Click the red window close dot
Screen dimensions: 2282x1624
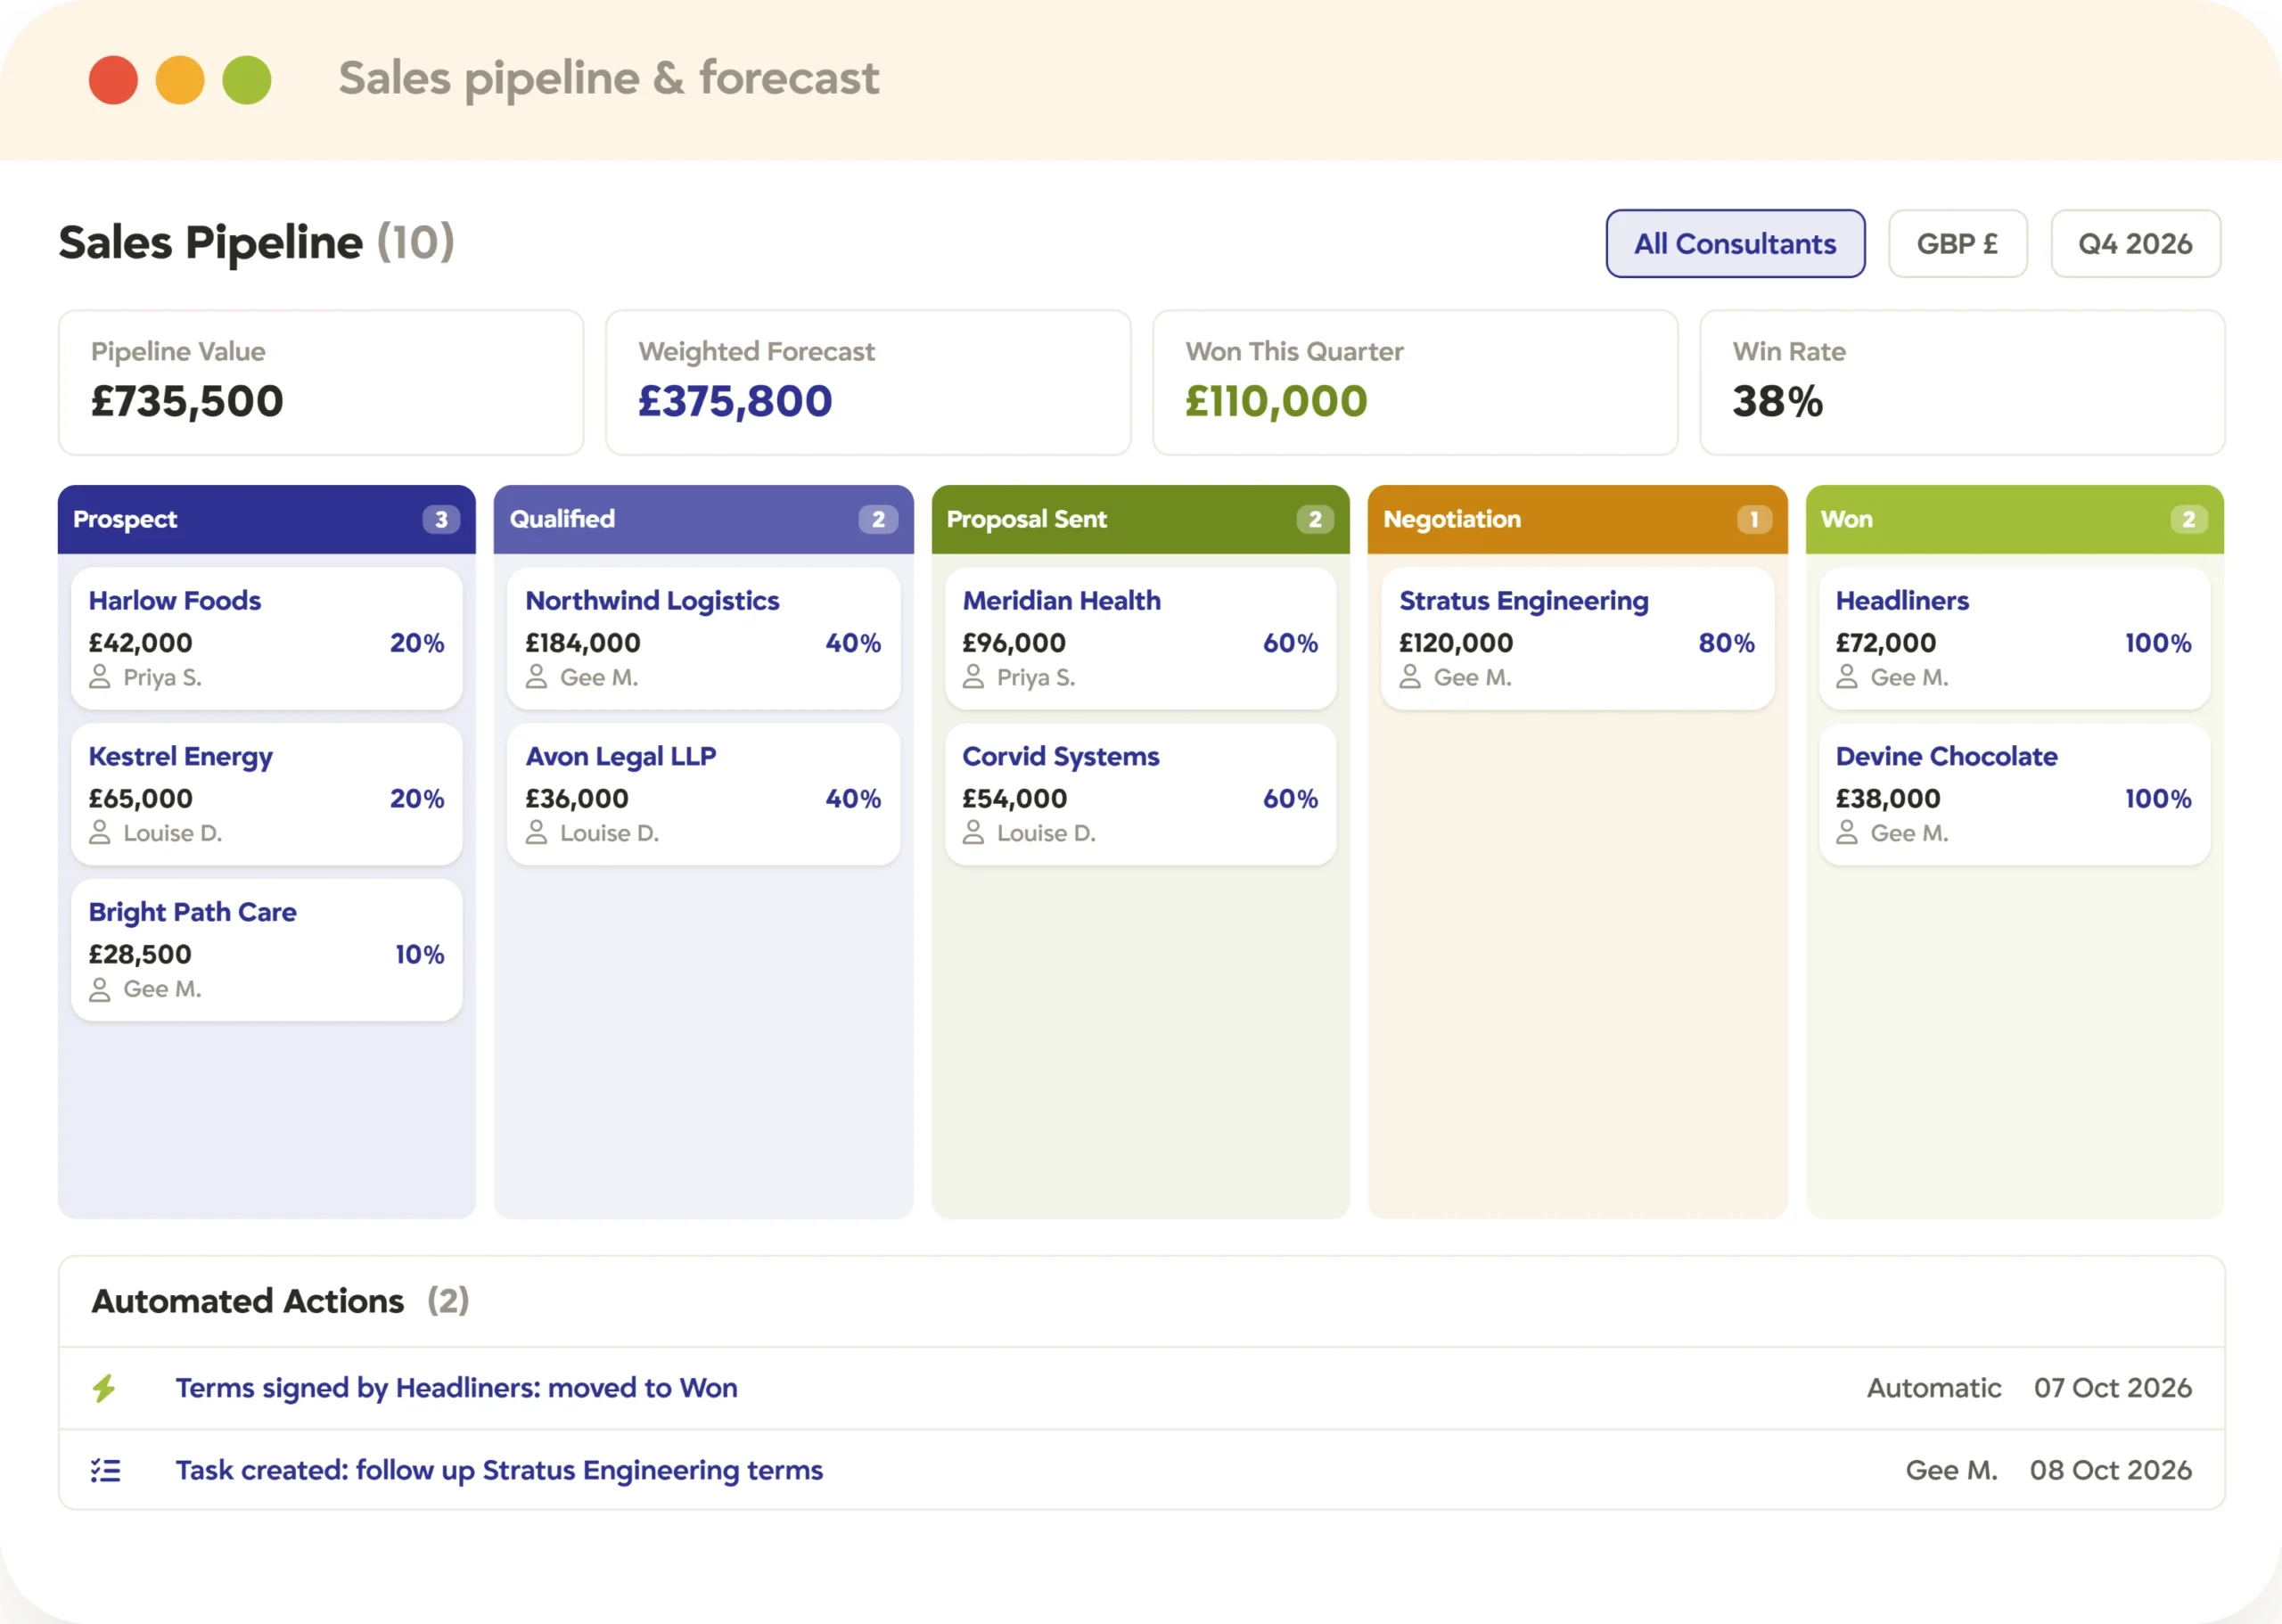pyautogui.click(x=113, y=80)
